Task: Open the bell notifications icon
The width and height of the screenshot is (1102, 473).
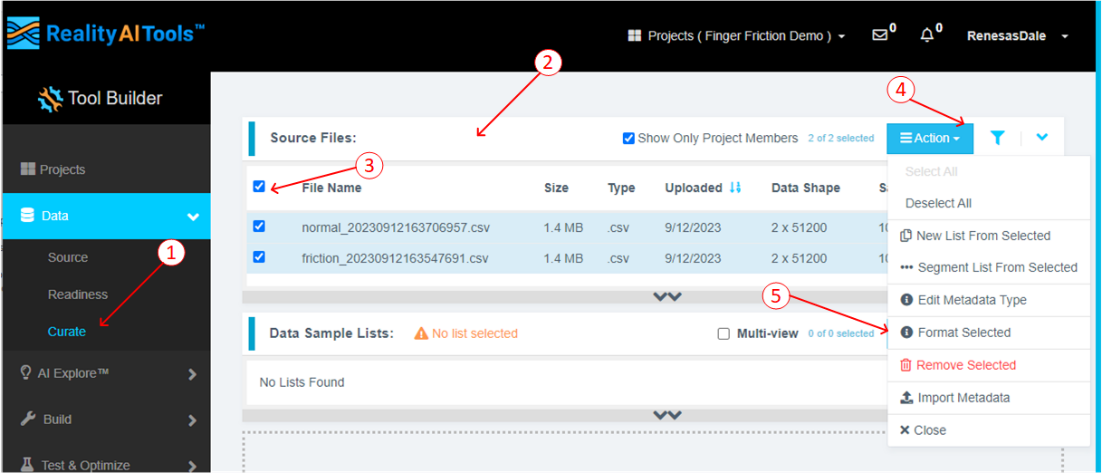Action: [928, 35]
